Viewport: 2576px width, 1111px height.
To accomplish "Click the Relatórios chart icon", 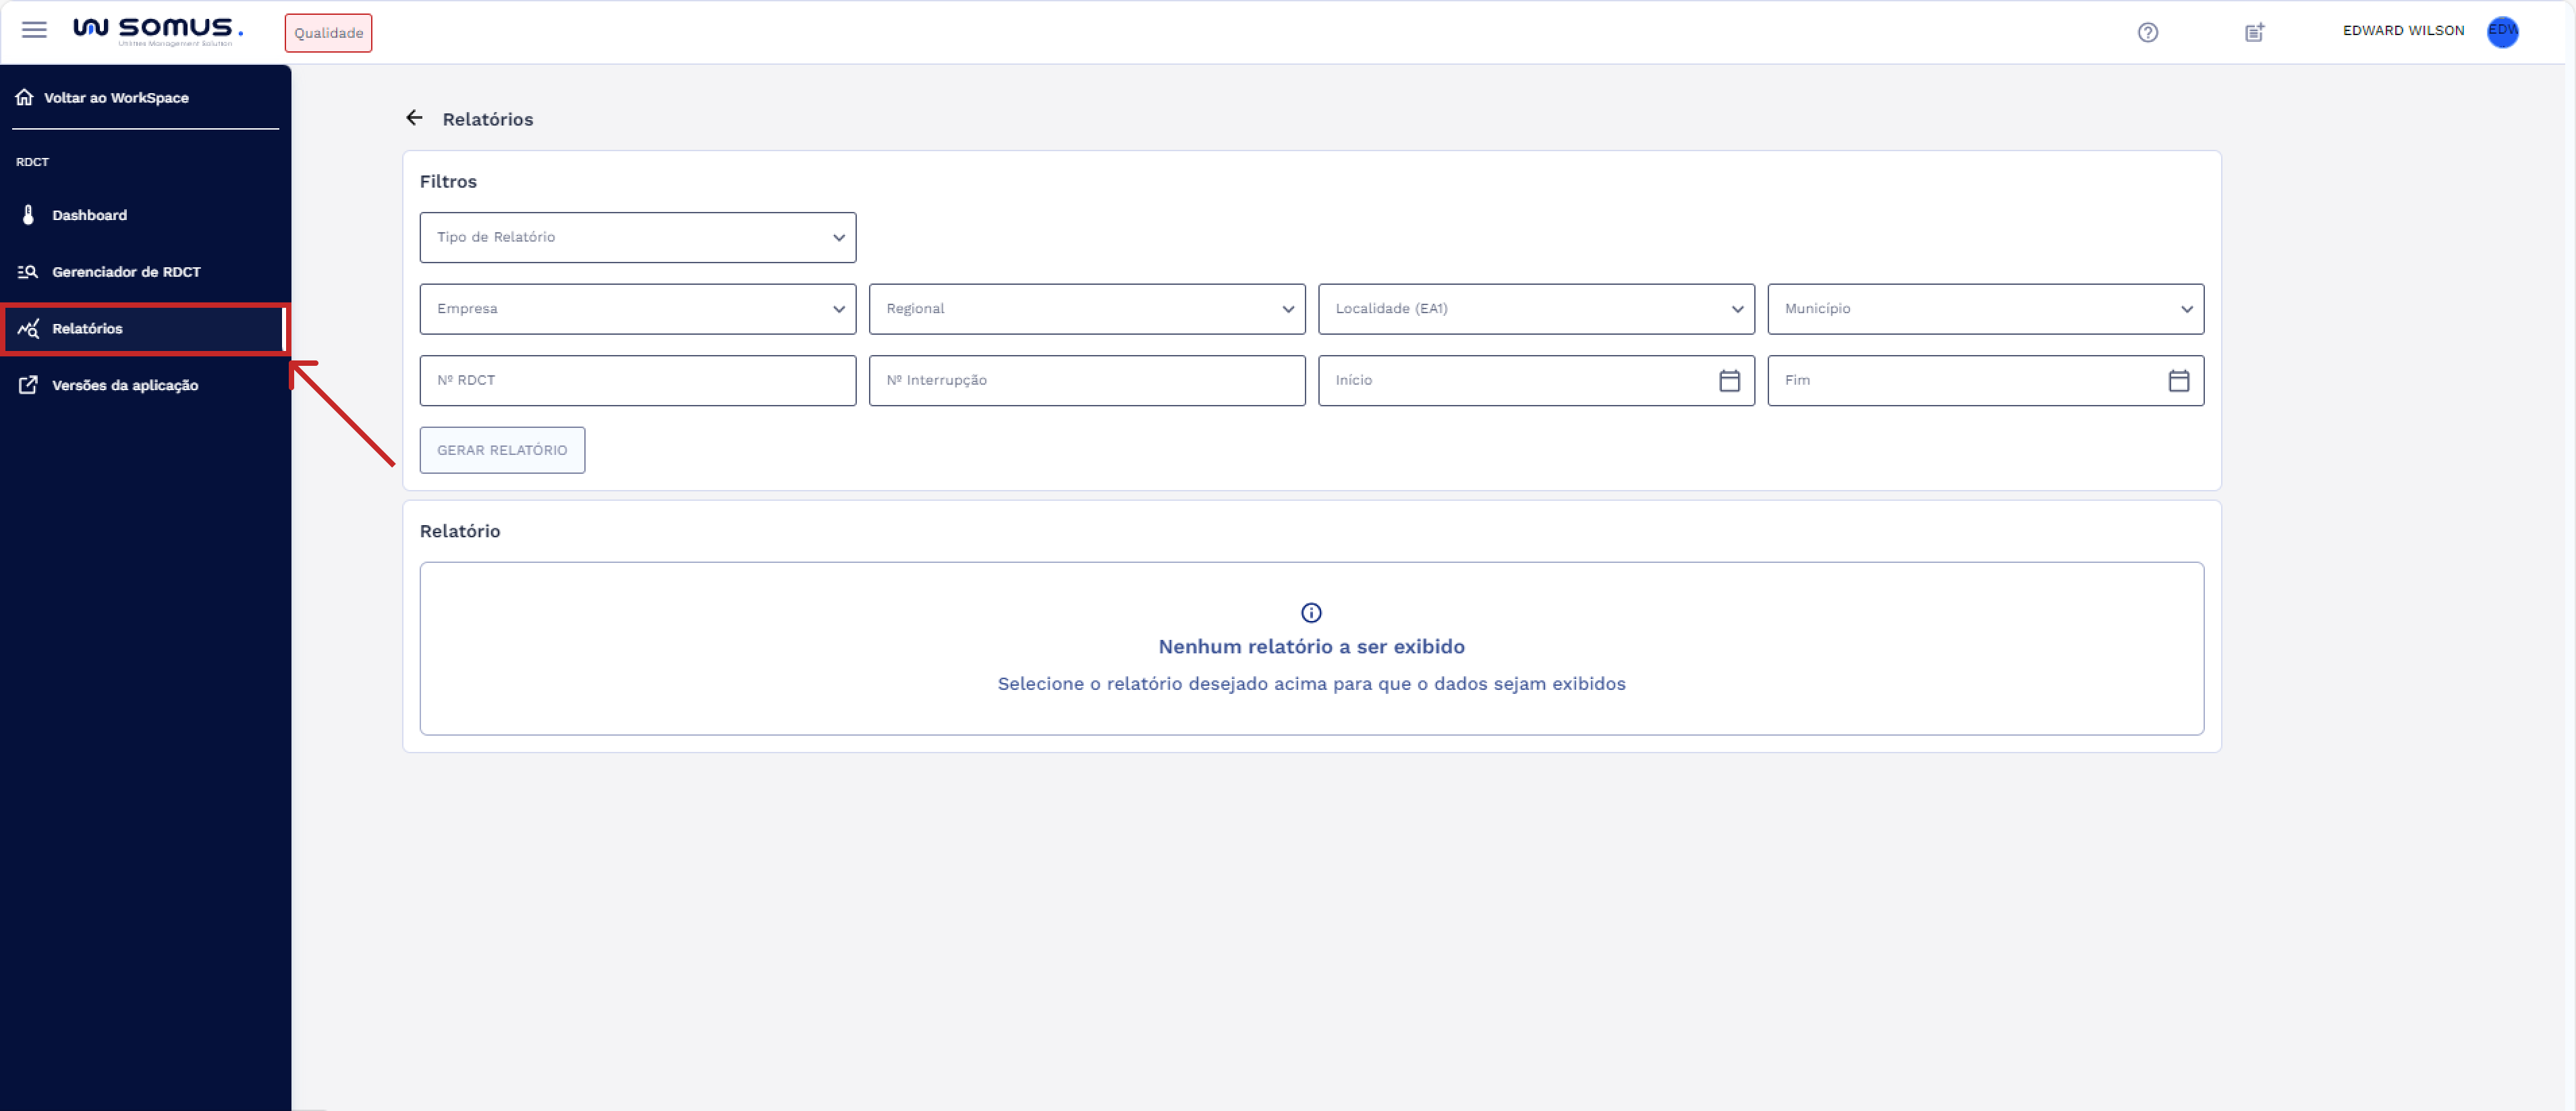I will coord(29,328).
